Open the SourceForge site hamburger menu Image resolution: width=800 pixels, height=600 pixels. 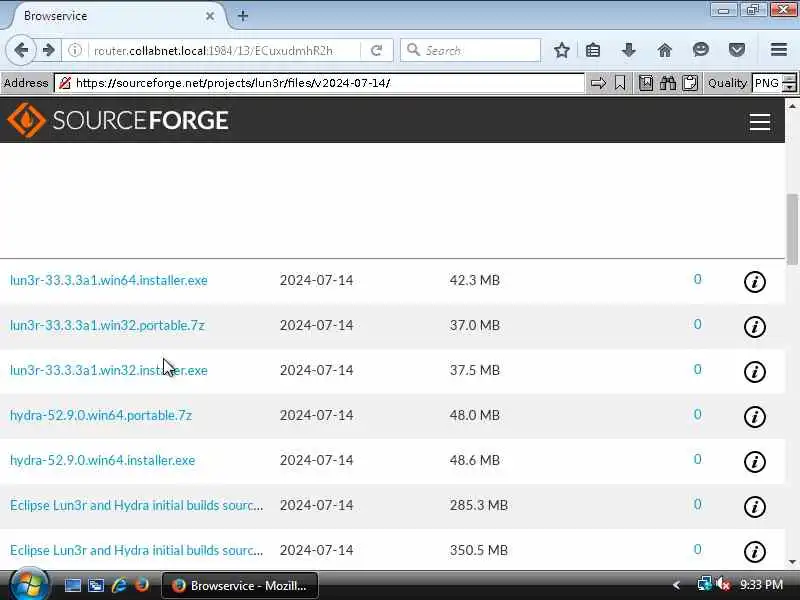pyautogui.click(x=760, y=122)
